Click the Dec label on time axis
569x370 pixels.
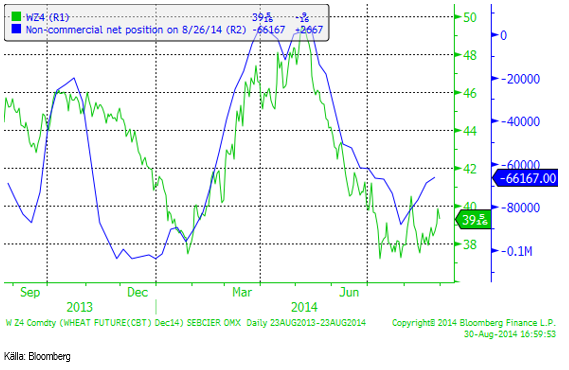point(138,292)
